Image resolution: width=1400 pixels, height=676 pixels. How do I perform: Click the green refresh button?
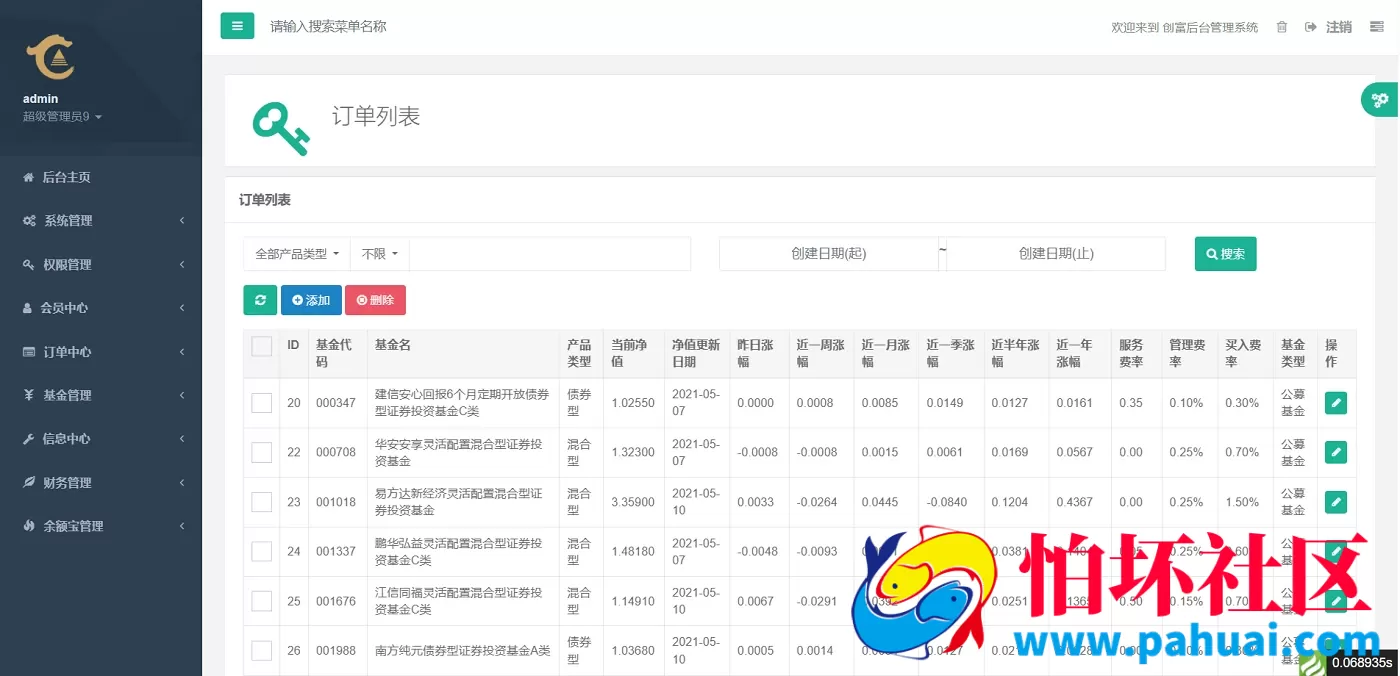(260, 300)
